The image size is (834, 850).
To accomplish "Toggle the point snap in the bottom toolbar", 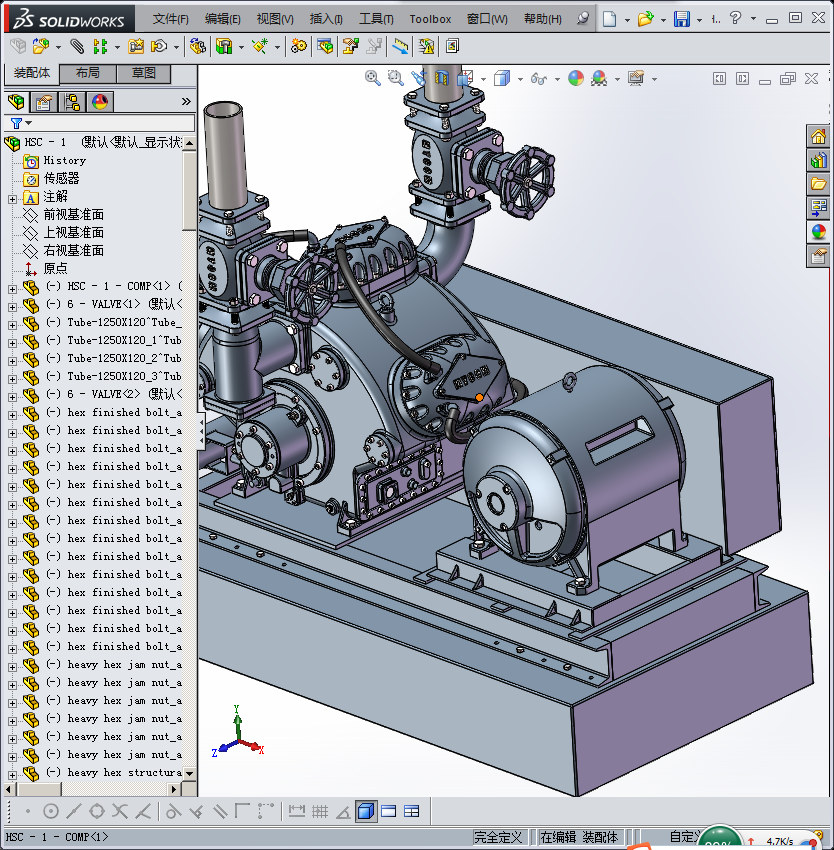I will (x=27, y=811).
